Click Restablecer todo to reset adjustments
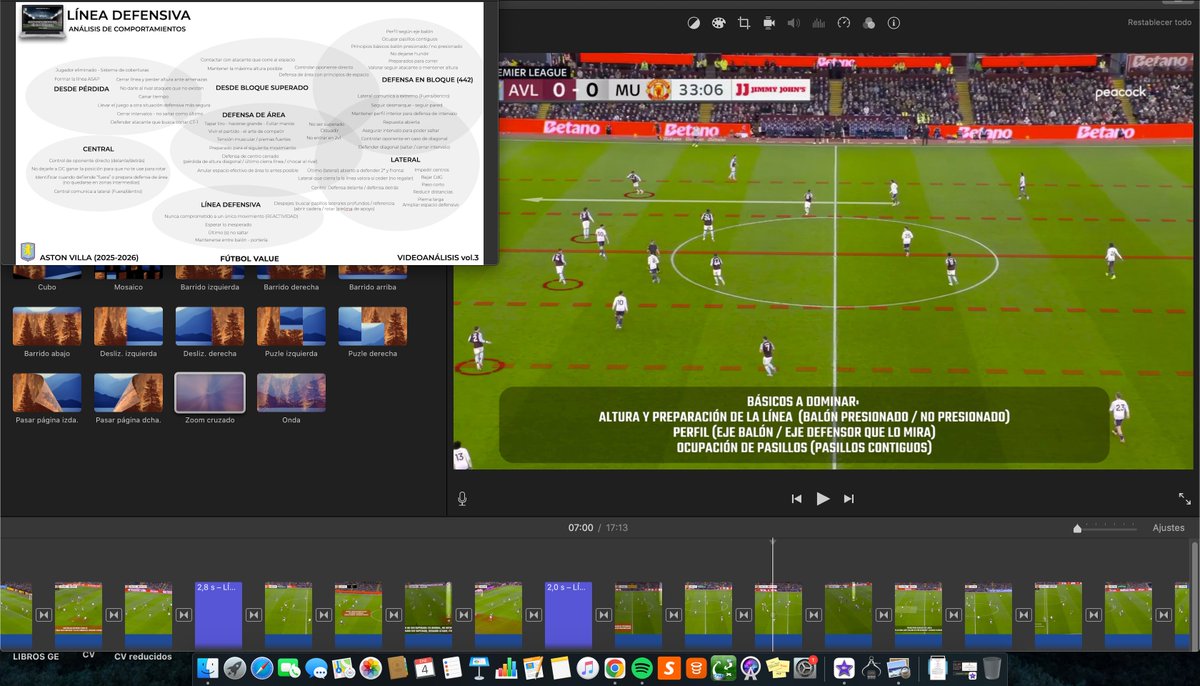Image resolution: width=1200 pixels, height=686 pixels. tap(1158, 23)
